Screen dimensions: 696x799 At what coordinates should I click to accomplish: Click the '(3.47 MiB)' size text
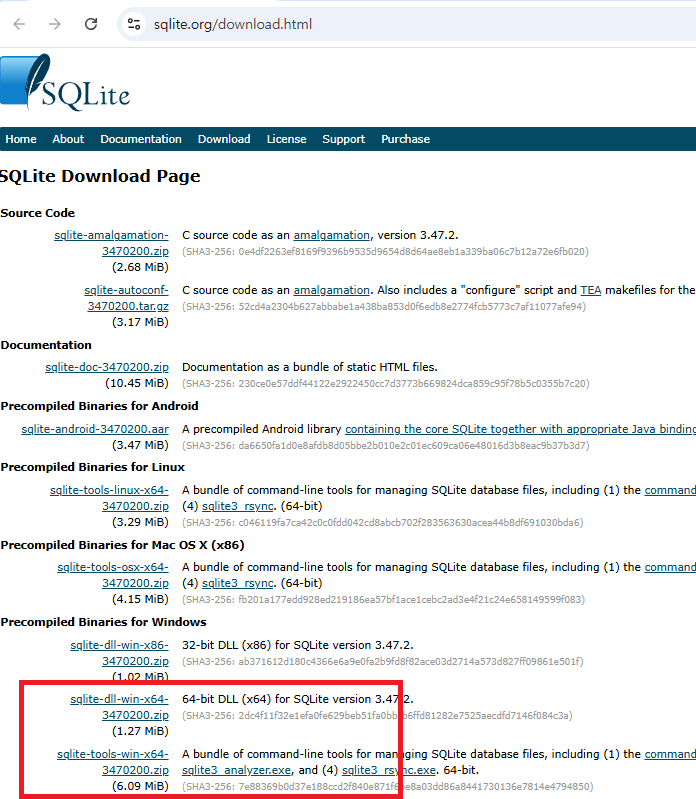pyautogui.click(x=140, y=445)
